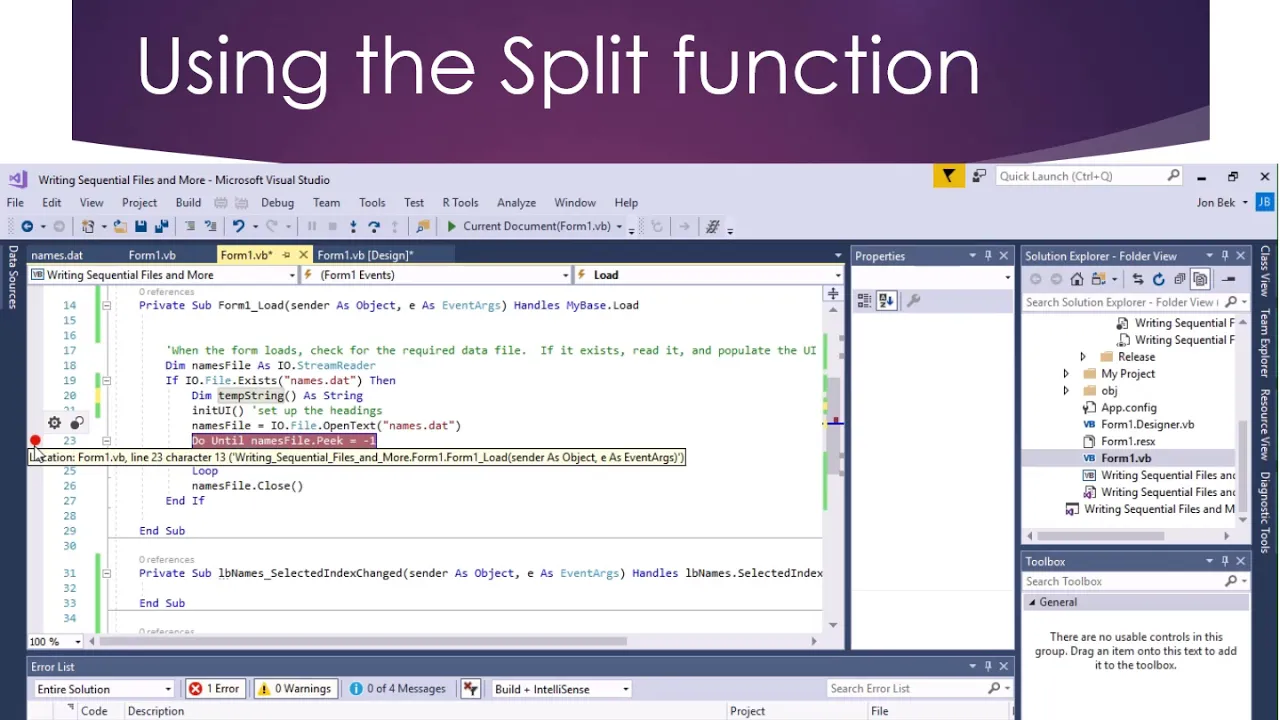
Task: Click the Save All toolbar icon
Action: tap(161, 227)
